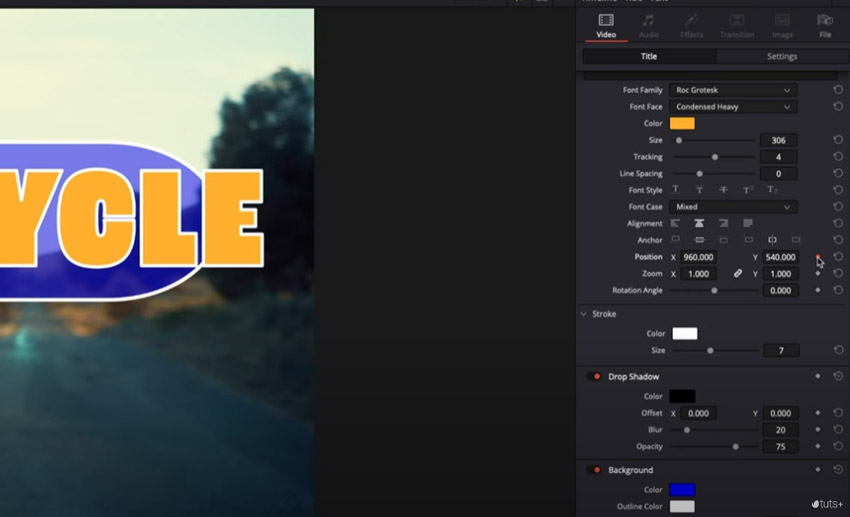Reset the Font Family parameter

point(838,90)
